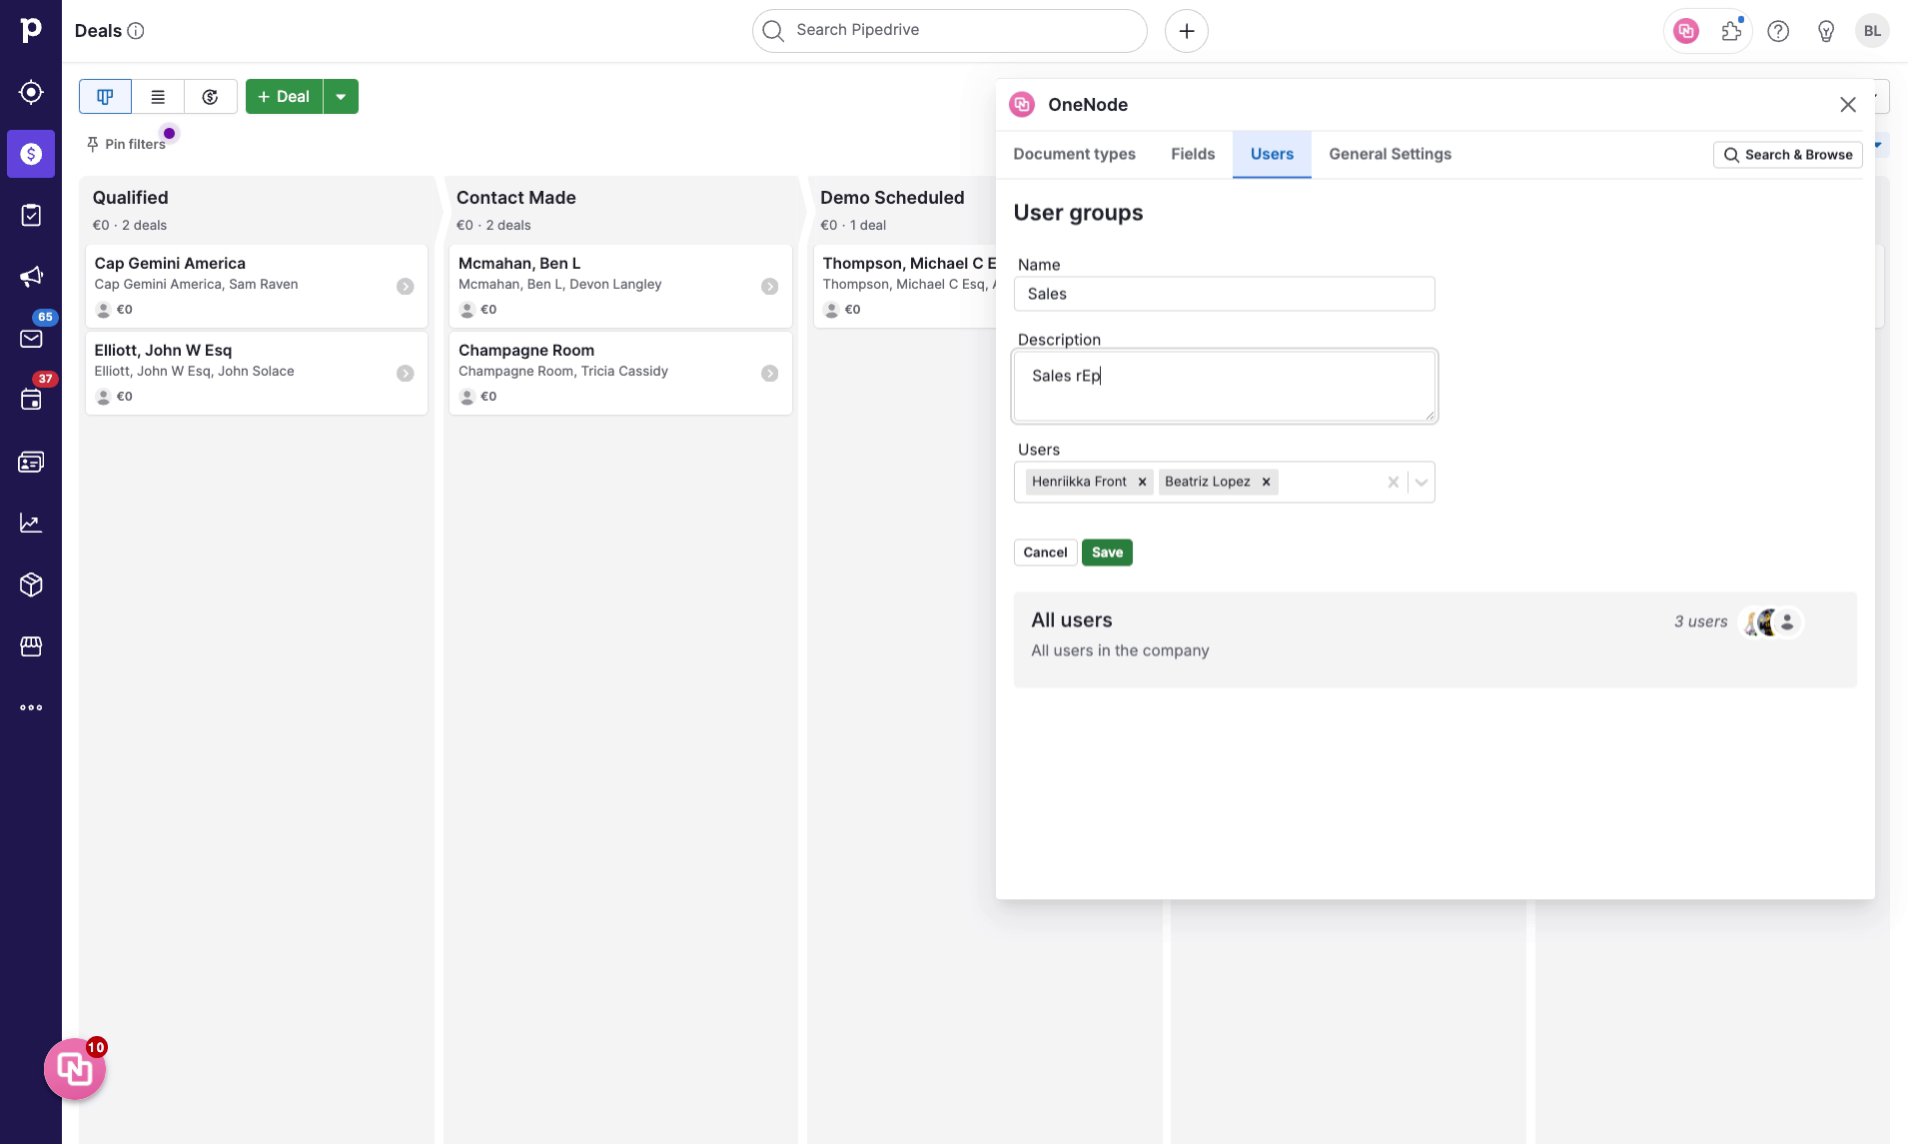
Task: Open the Pipedrive logo home
Action: click(x=31, y=30)
